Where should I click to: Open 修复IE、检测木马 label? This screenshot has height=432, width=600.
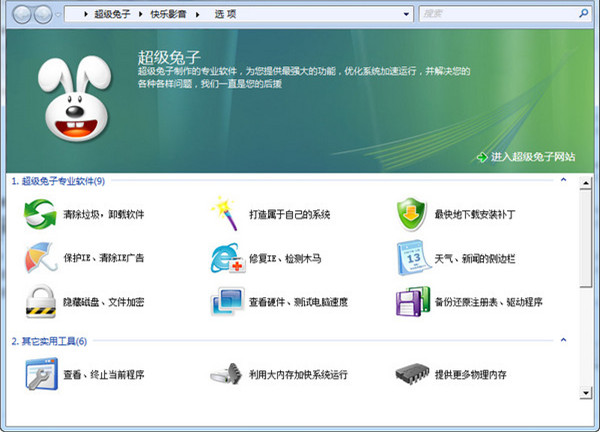tap(285, 259)
